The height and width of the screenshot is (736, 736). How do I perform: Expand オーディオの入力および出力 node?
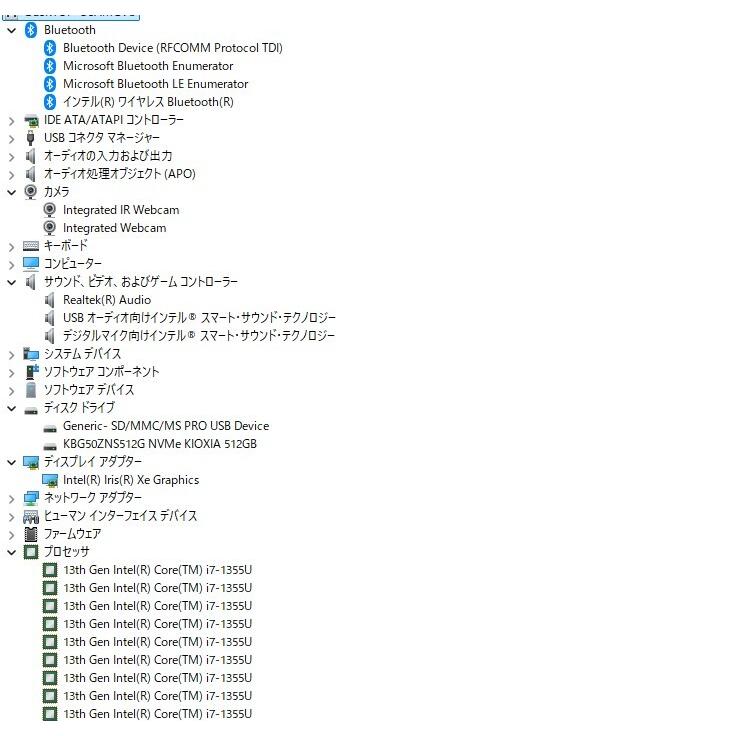pyautogui.click(x=12, y=157)
